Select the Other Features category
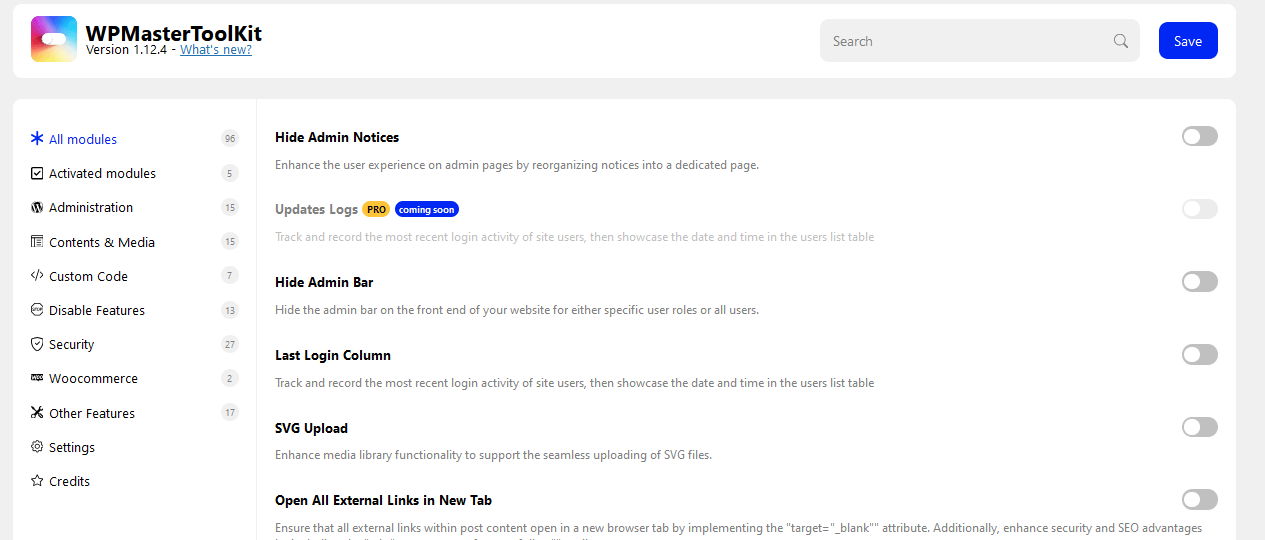 click(x=134, y=413)
